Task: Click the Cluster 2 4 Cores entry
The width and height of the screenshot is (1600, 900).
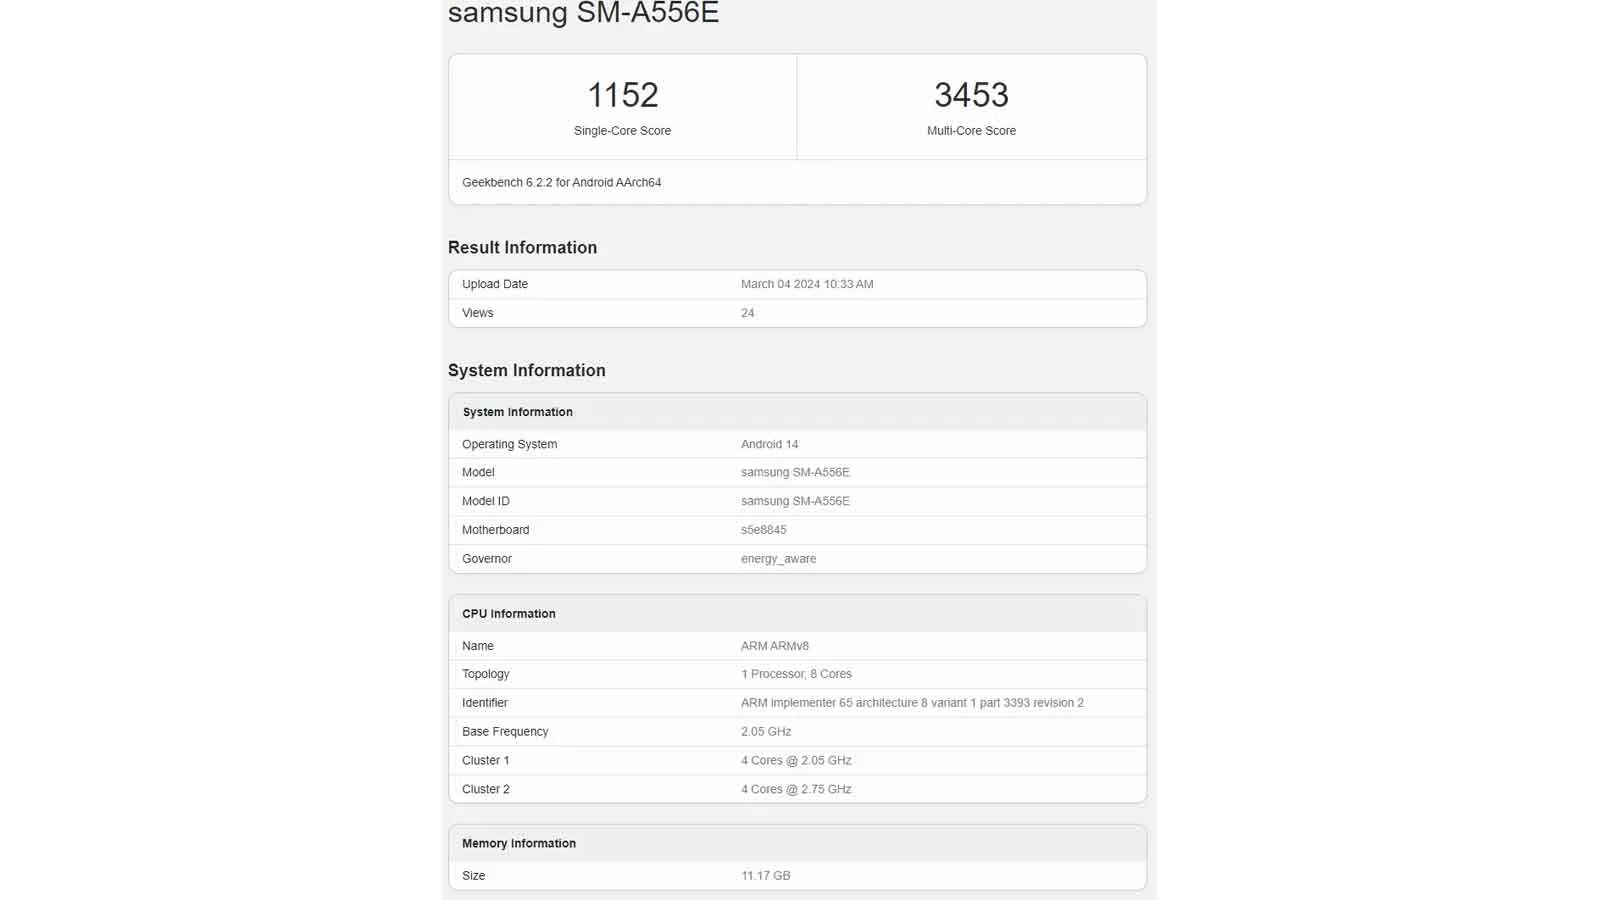Action: tap(796, 789)
